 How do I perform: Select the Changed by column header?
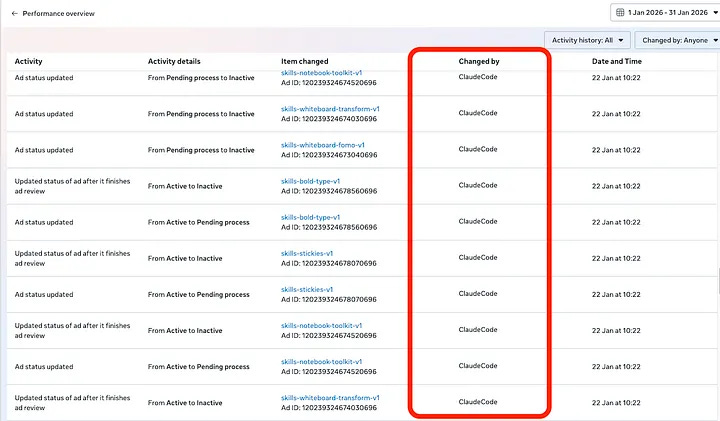pos(478,62)
